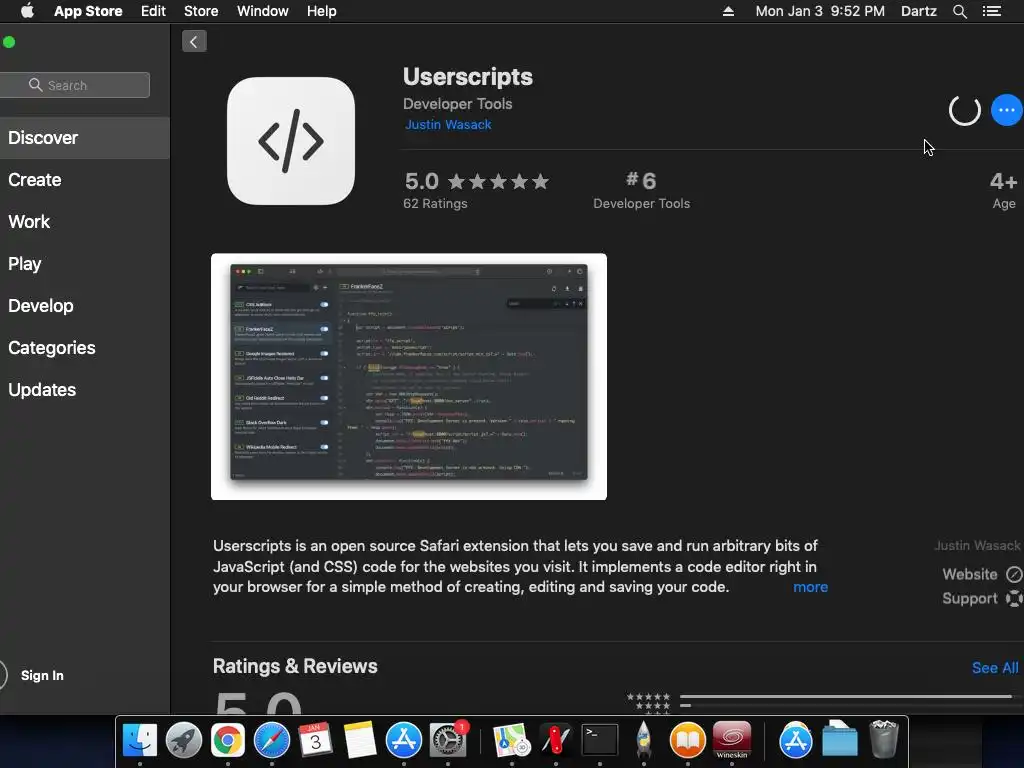The width and height of the screenshot is (1024, 768).
Task: Open the red pocket-knife app in Dock
Action: tap(556, 741)
